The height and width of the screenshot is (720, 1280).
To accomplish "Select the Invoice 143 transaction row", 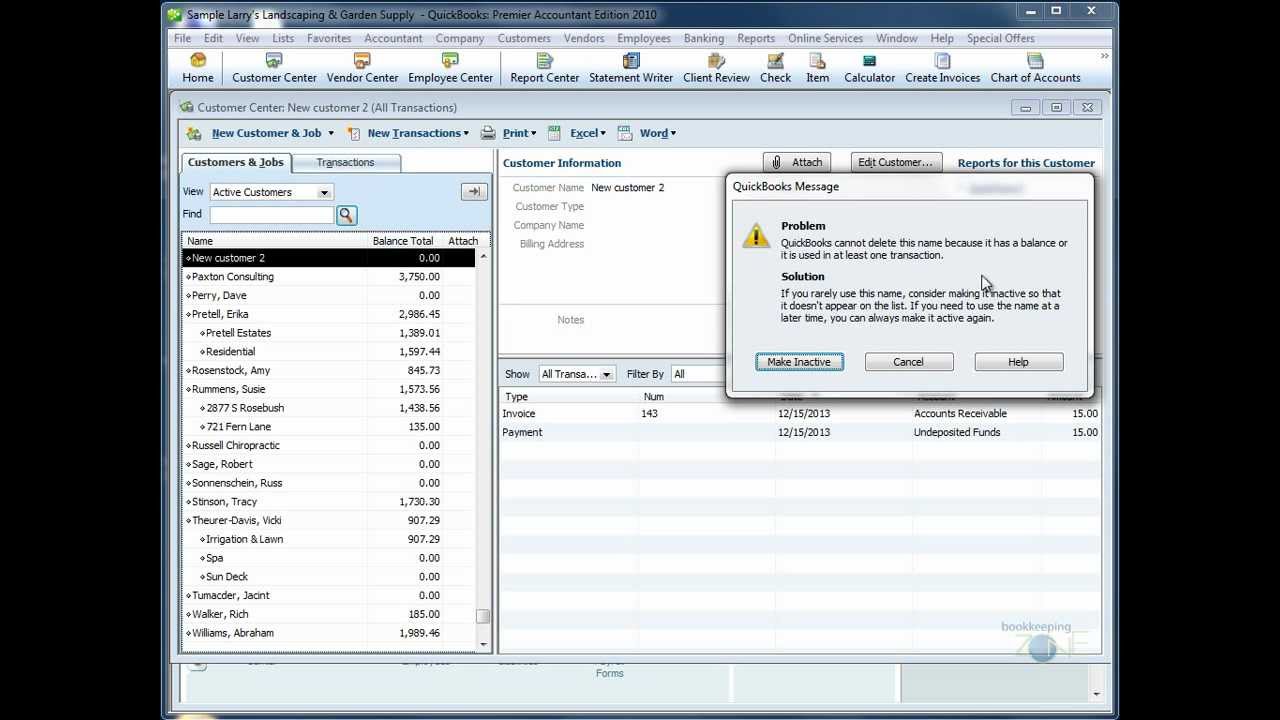I will [x=800, y=414].
